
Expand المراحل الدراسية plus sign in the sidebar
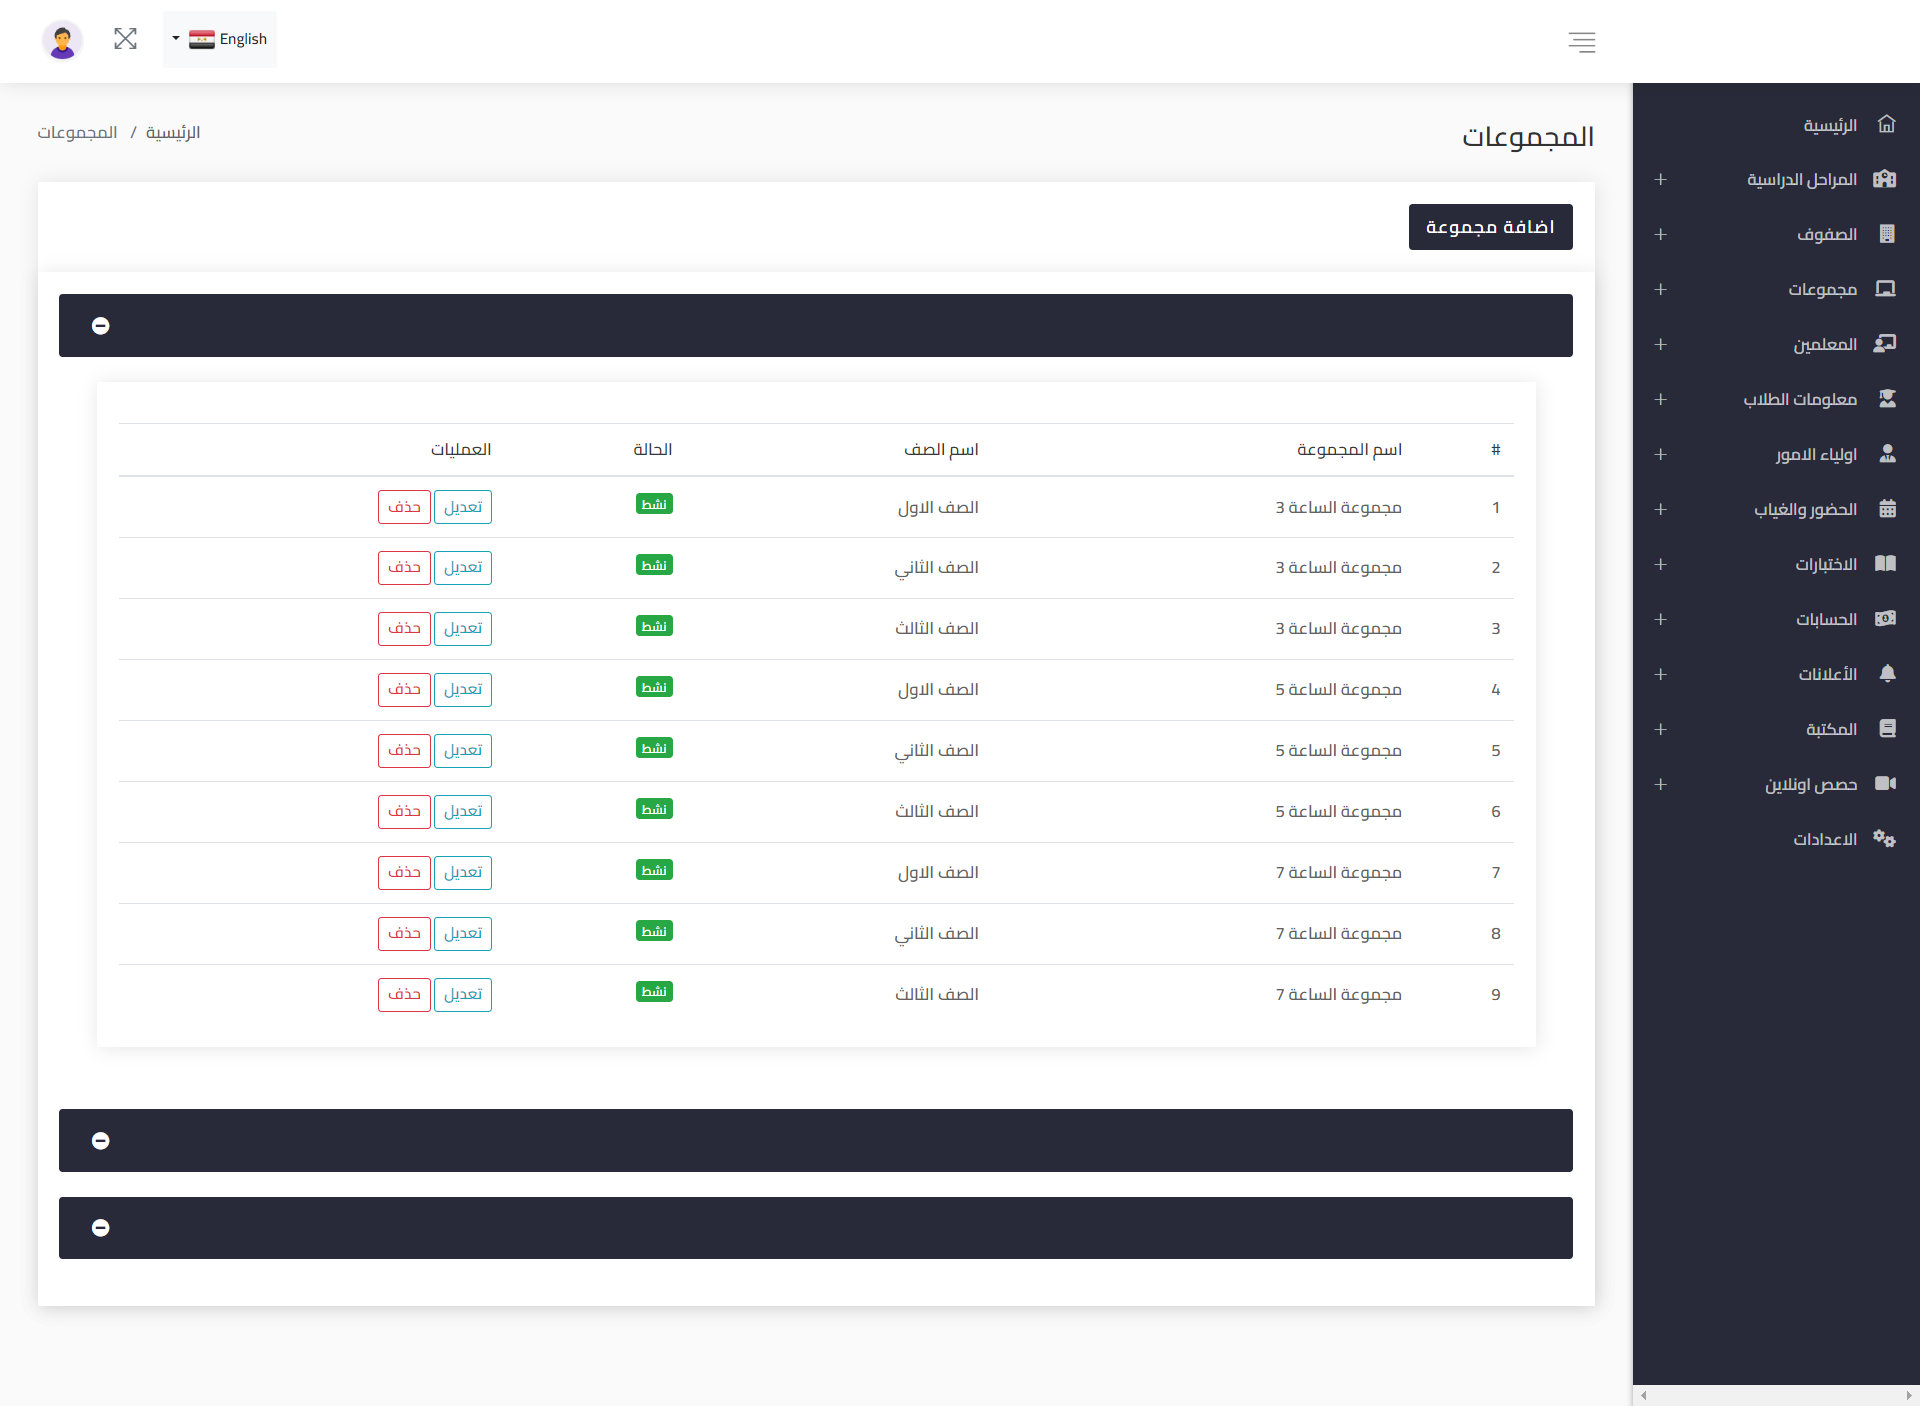pos(1660,180)
